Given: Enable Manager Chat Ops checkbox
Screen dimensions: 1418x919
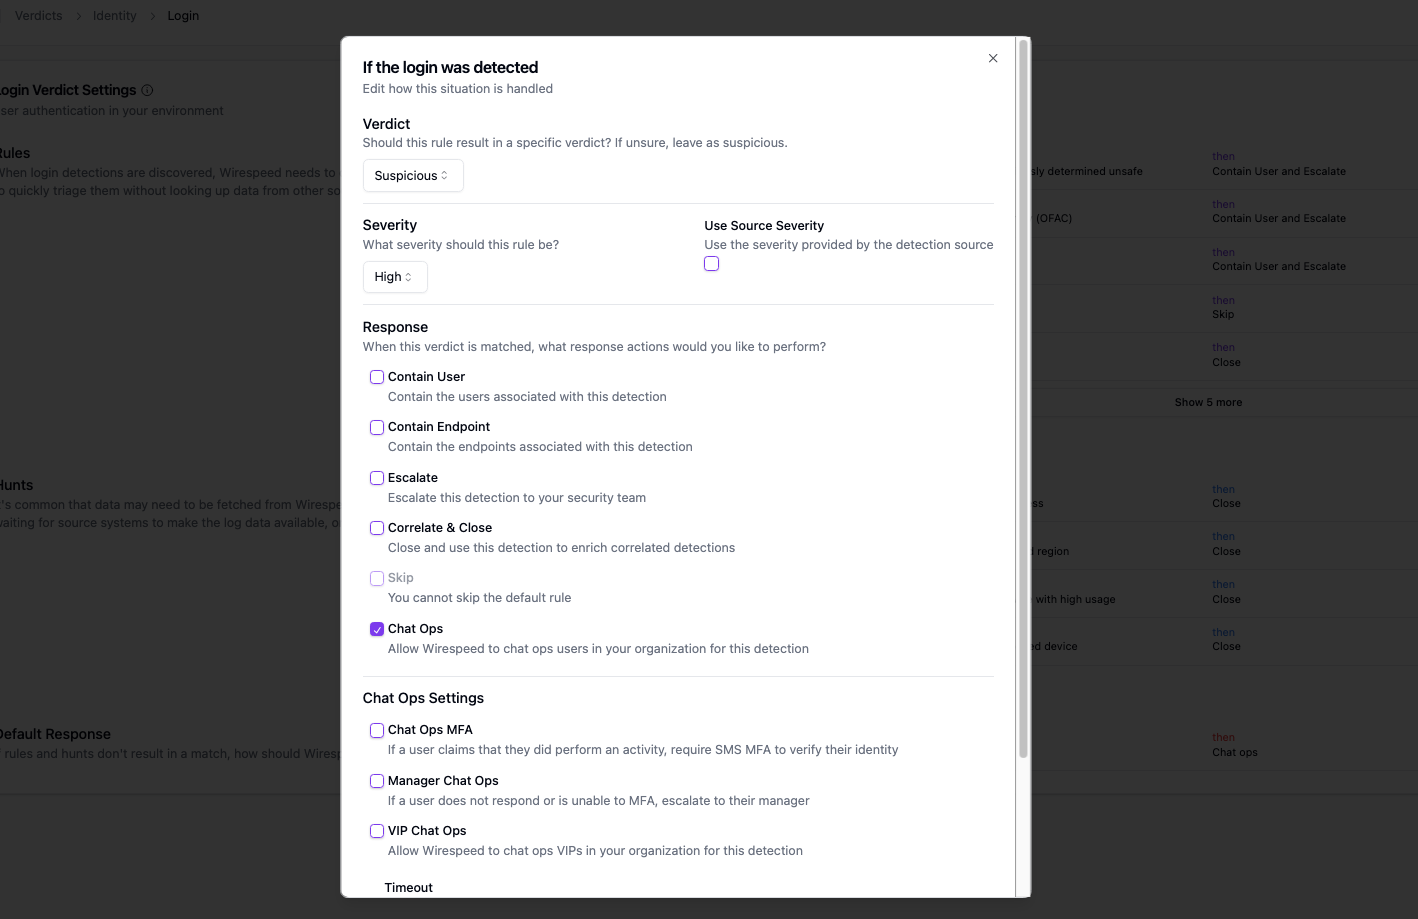Looking at the screenshot, I should 377,781.
